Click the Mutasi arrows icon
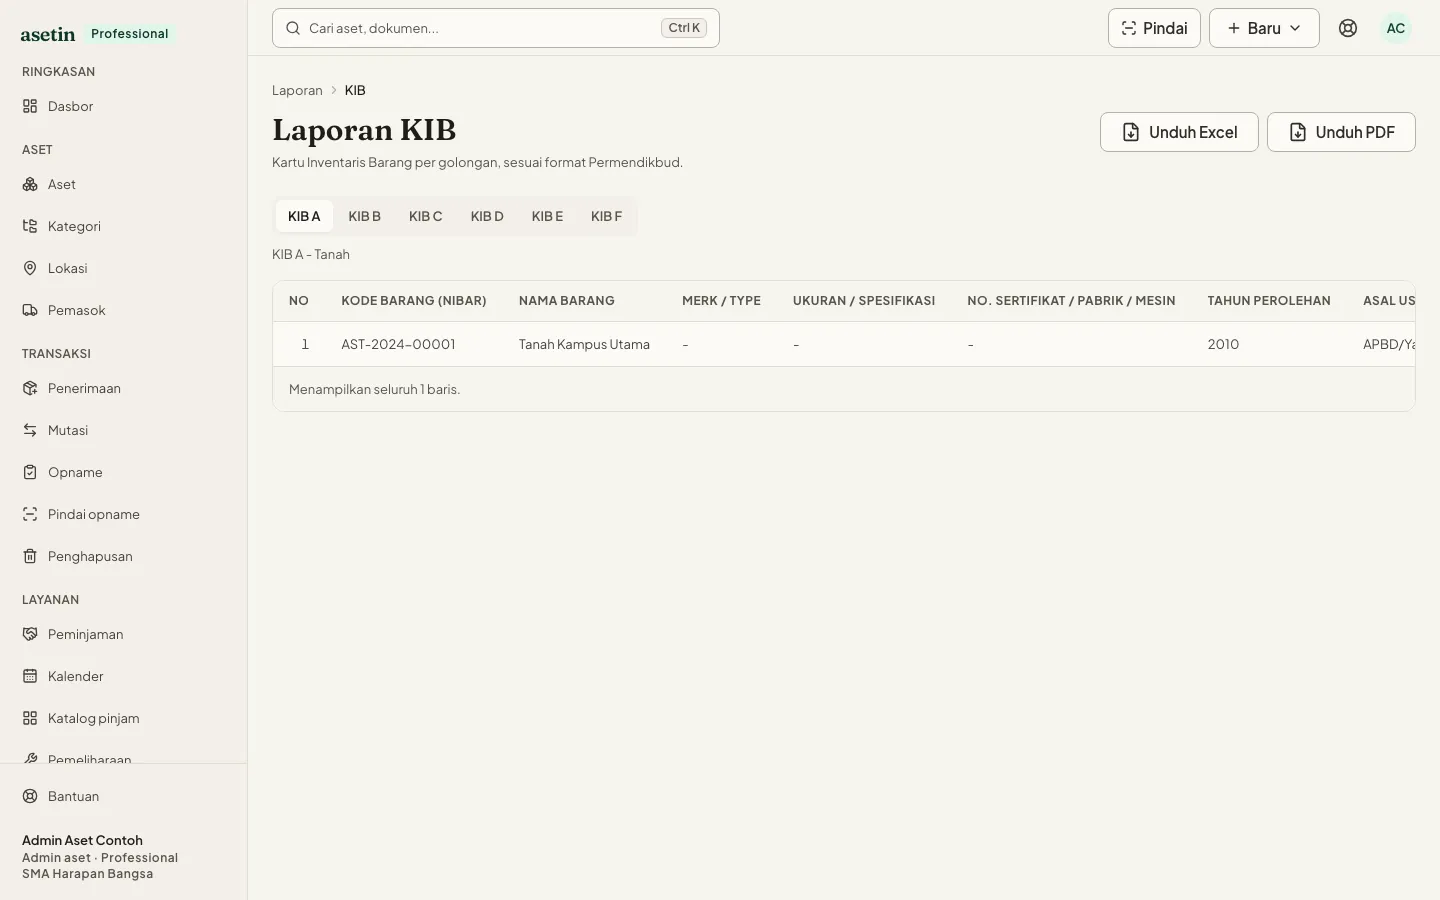 point(30,430)
